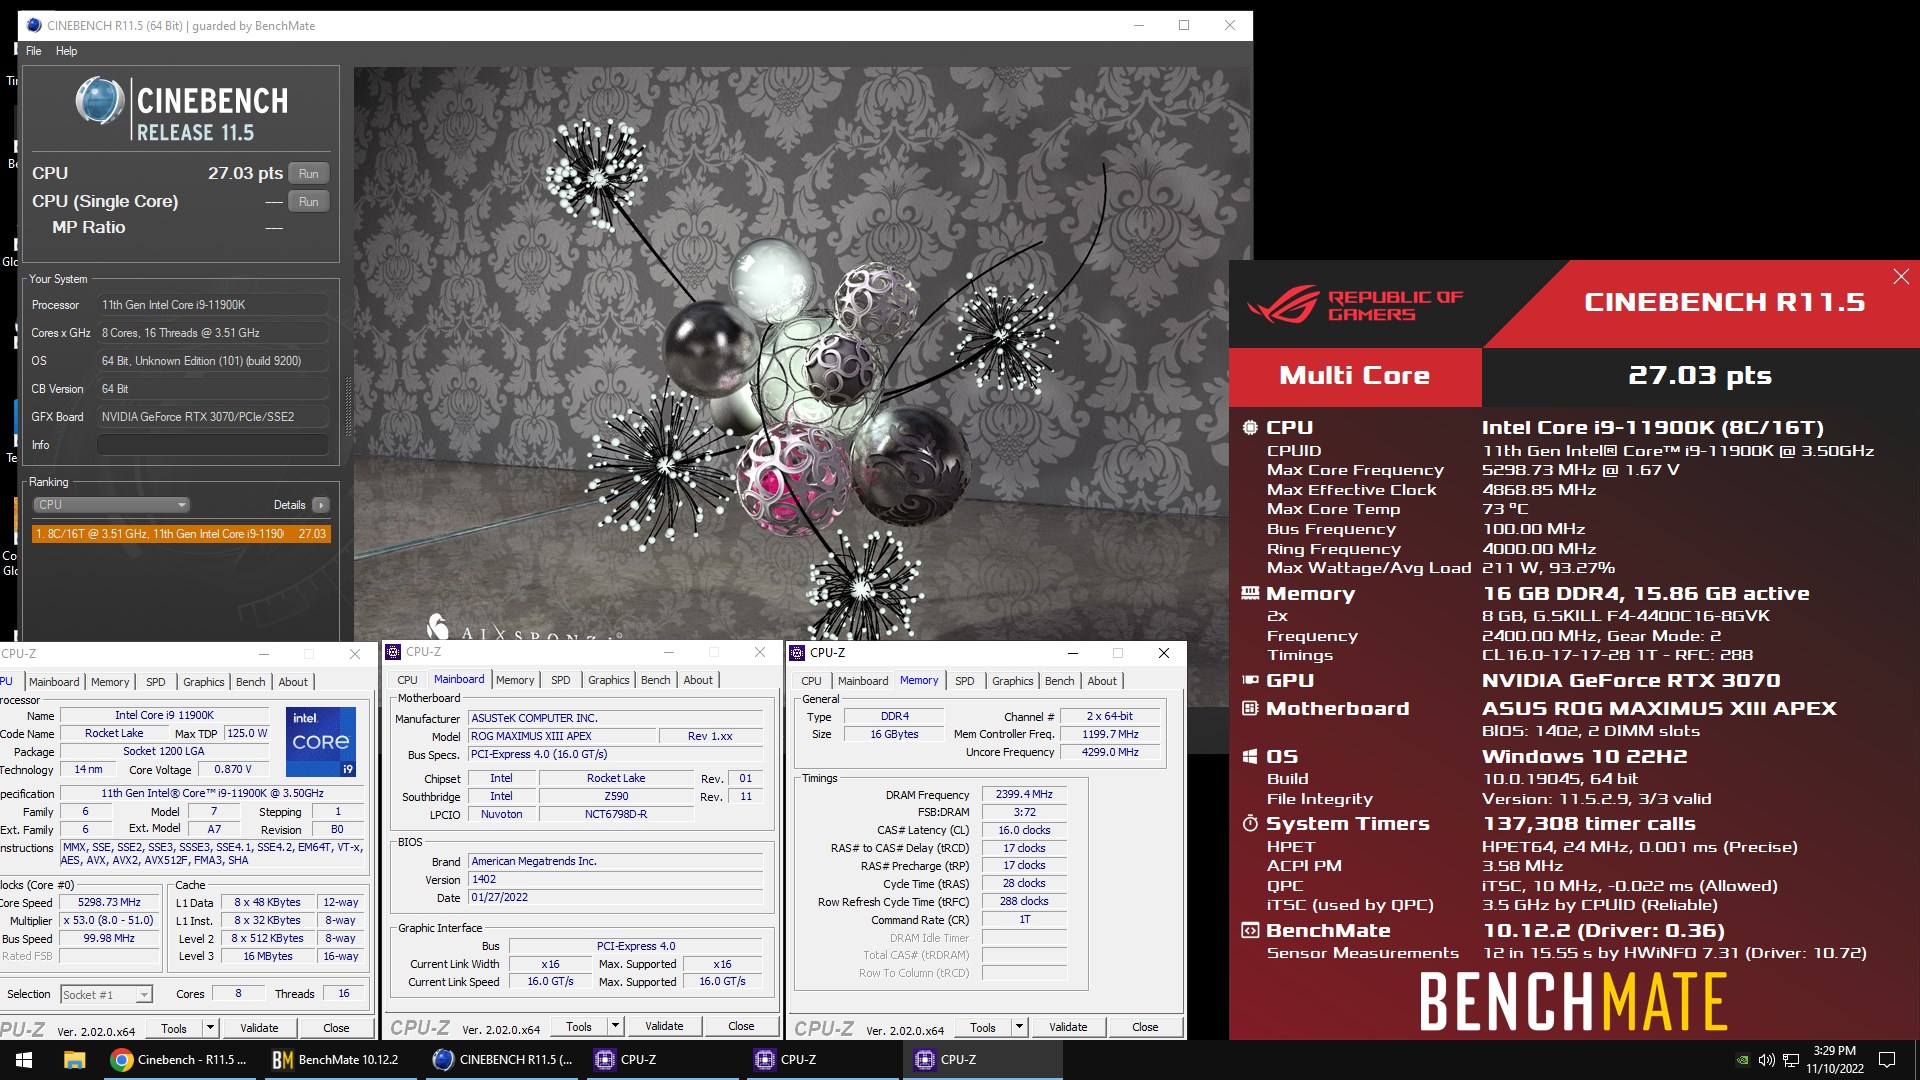The width and height of the screenshot is (1920, 1080).
Task: Click BIOS Version 1402 field in CPU-Z
Action: pos(616,880)
